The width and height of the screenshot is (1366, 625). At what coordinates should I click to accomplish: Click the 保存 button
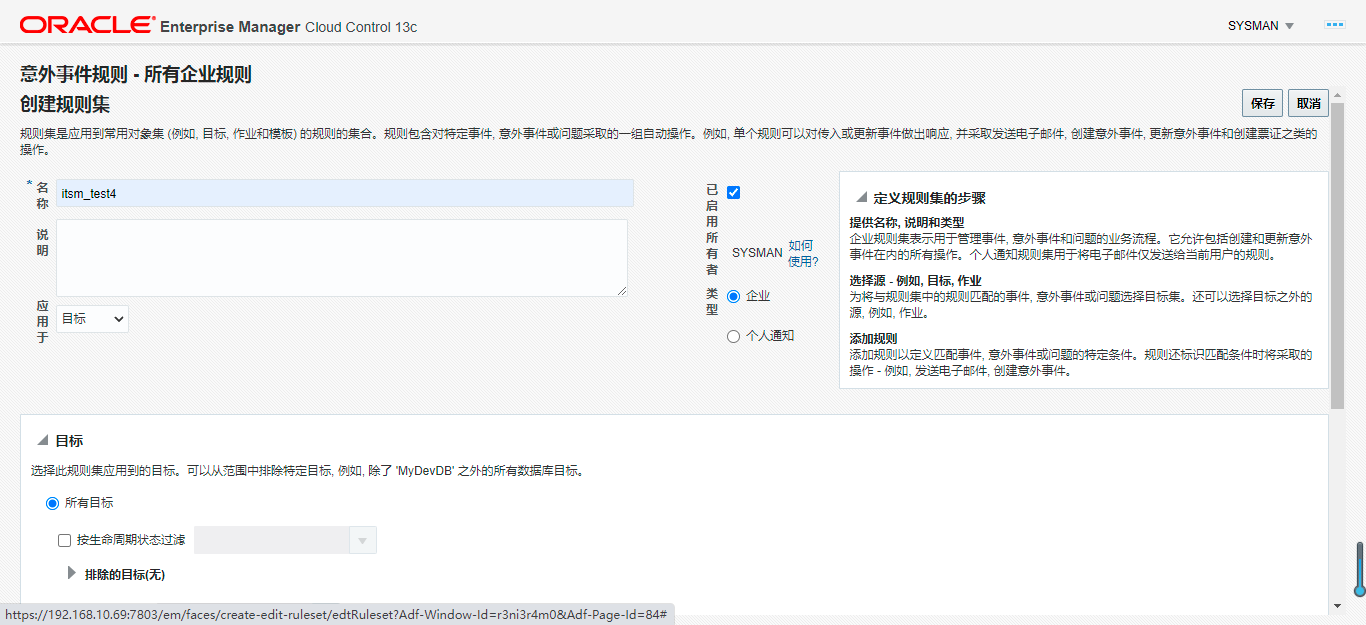(1262, 103)
